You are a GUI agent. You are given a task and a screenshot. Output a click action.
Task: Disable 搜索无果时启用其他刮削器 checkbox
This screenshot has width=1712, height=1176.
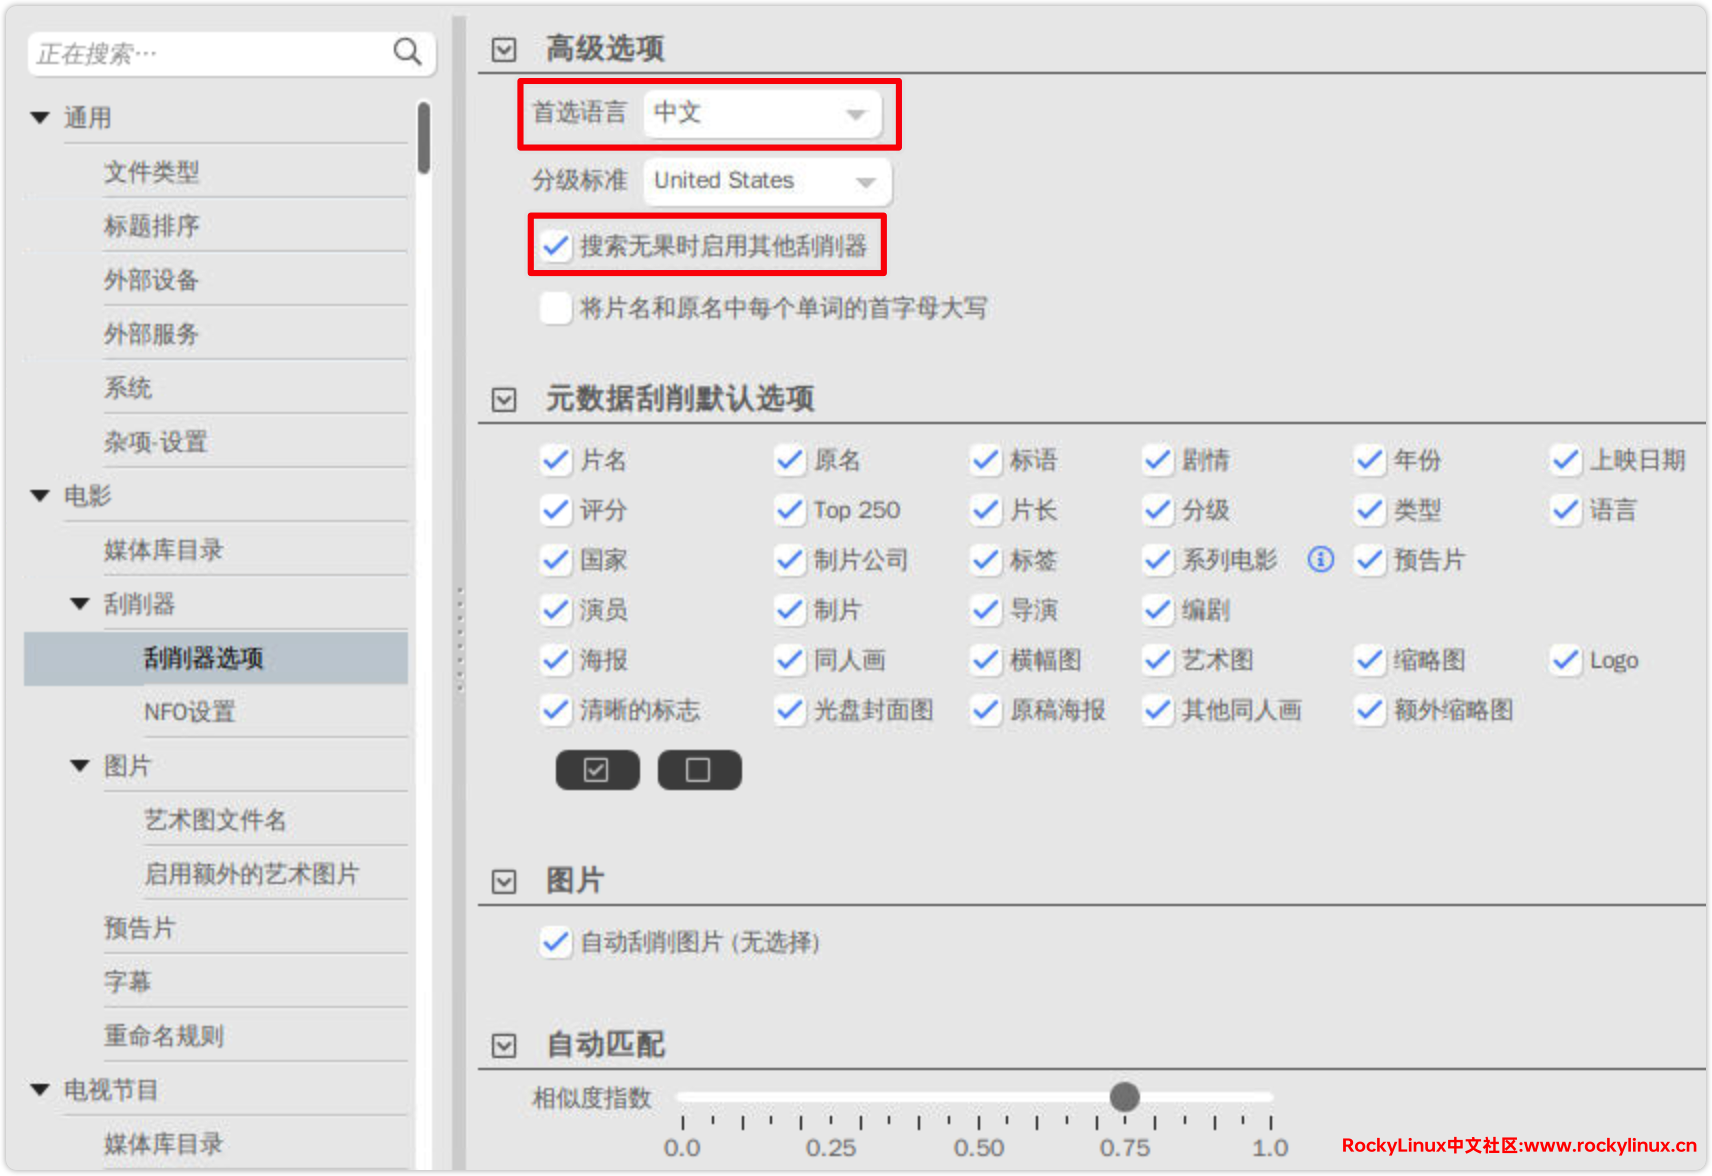555,246
